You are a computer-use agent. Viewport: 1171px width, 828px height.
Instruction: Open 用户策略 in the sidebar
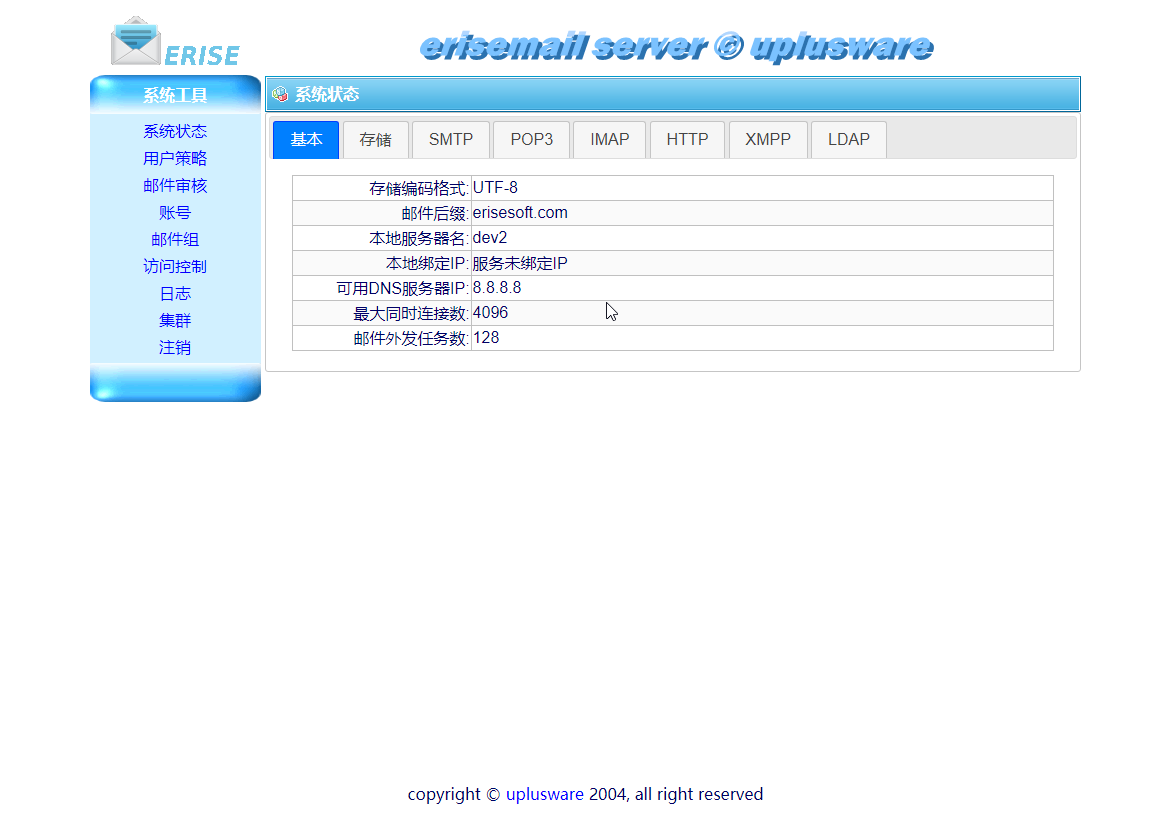[175, 158]
